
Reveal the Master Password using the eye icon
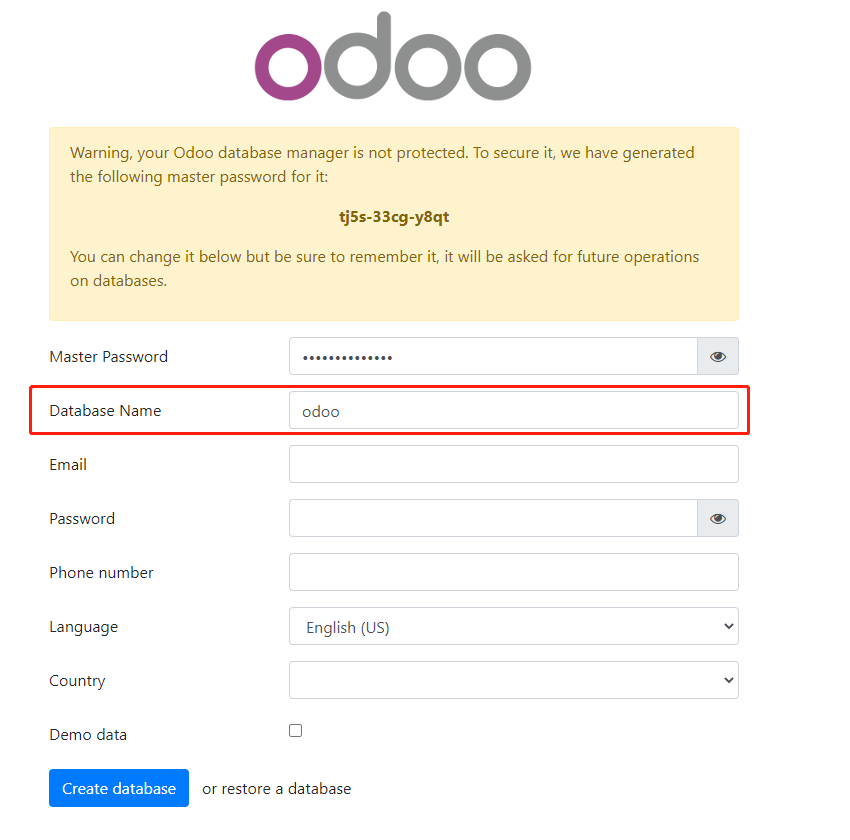pos(717,356)
